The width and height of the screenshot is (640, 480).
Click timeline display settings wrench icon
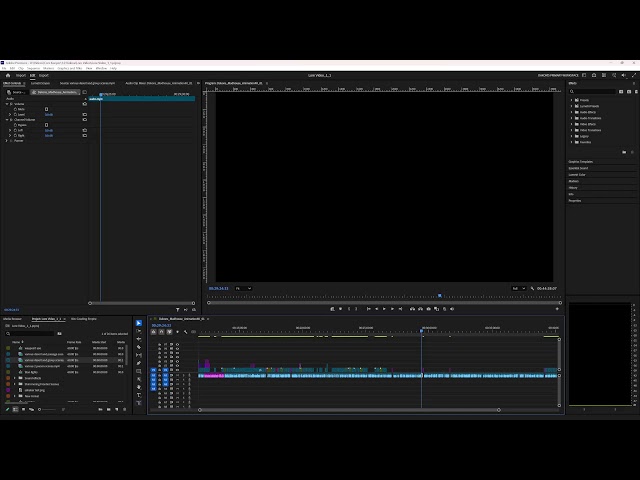[x=185, y=332]
